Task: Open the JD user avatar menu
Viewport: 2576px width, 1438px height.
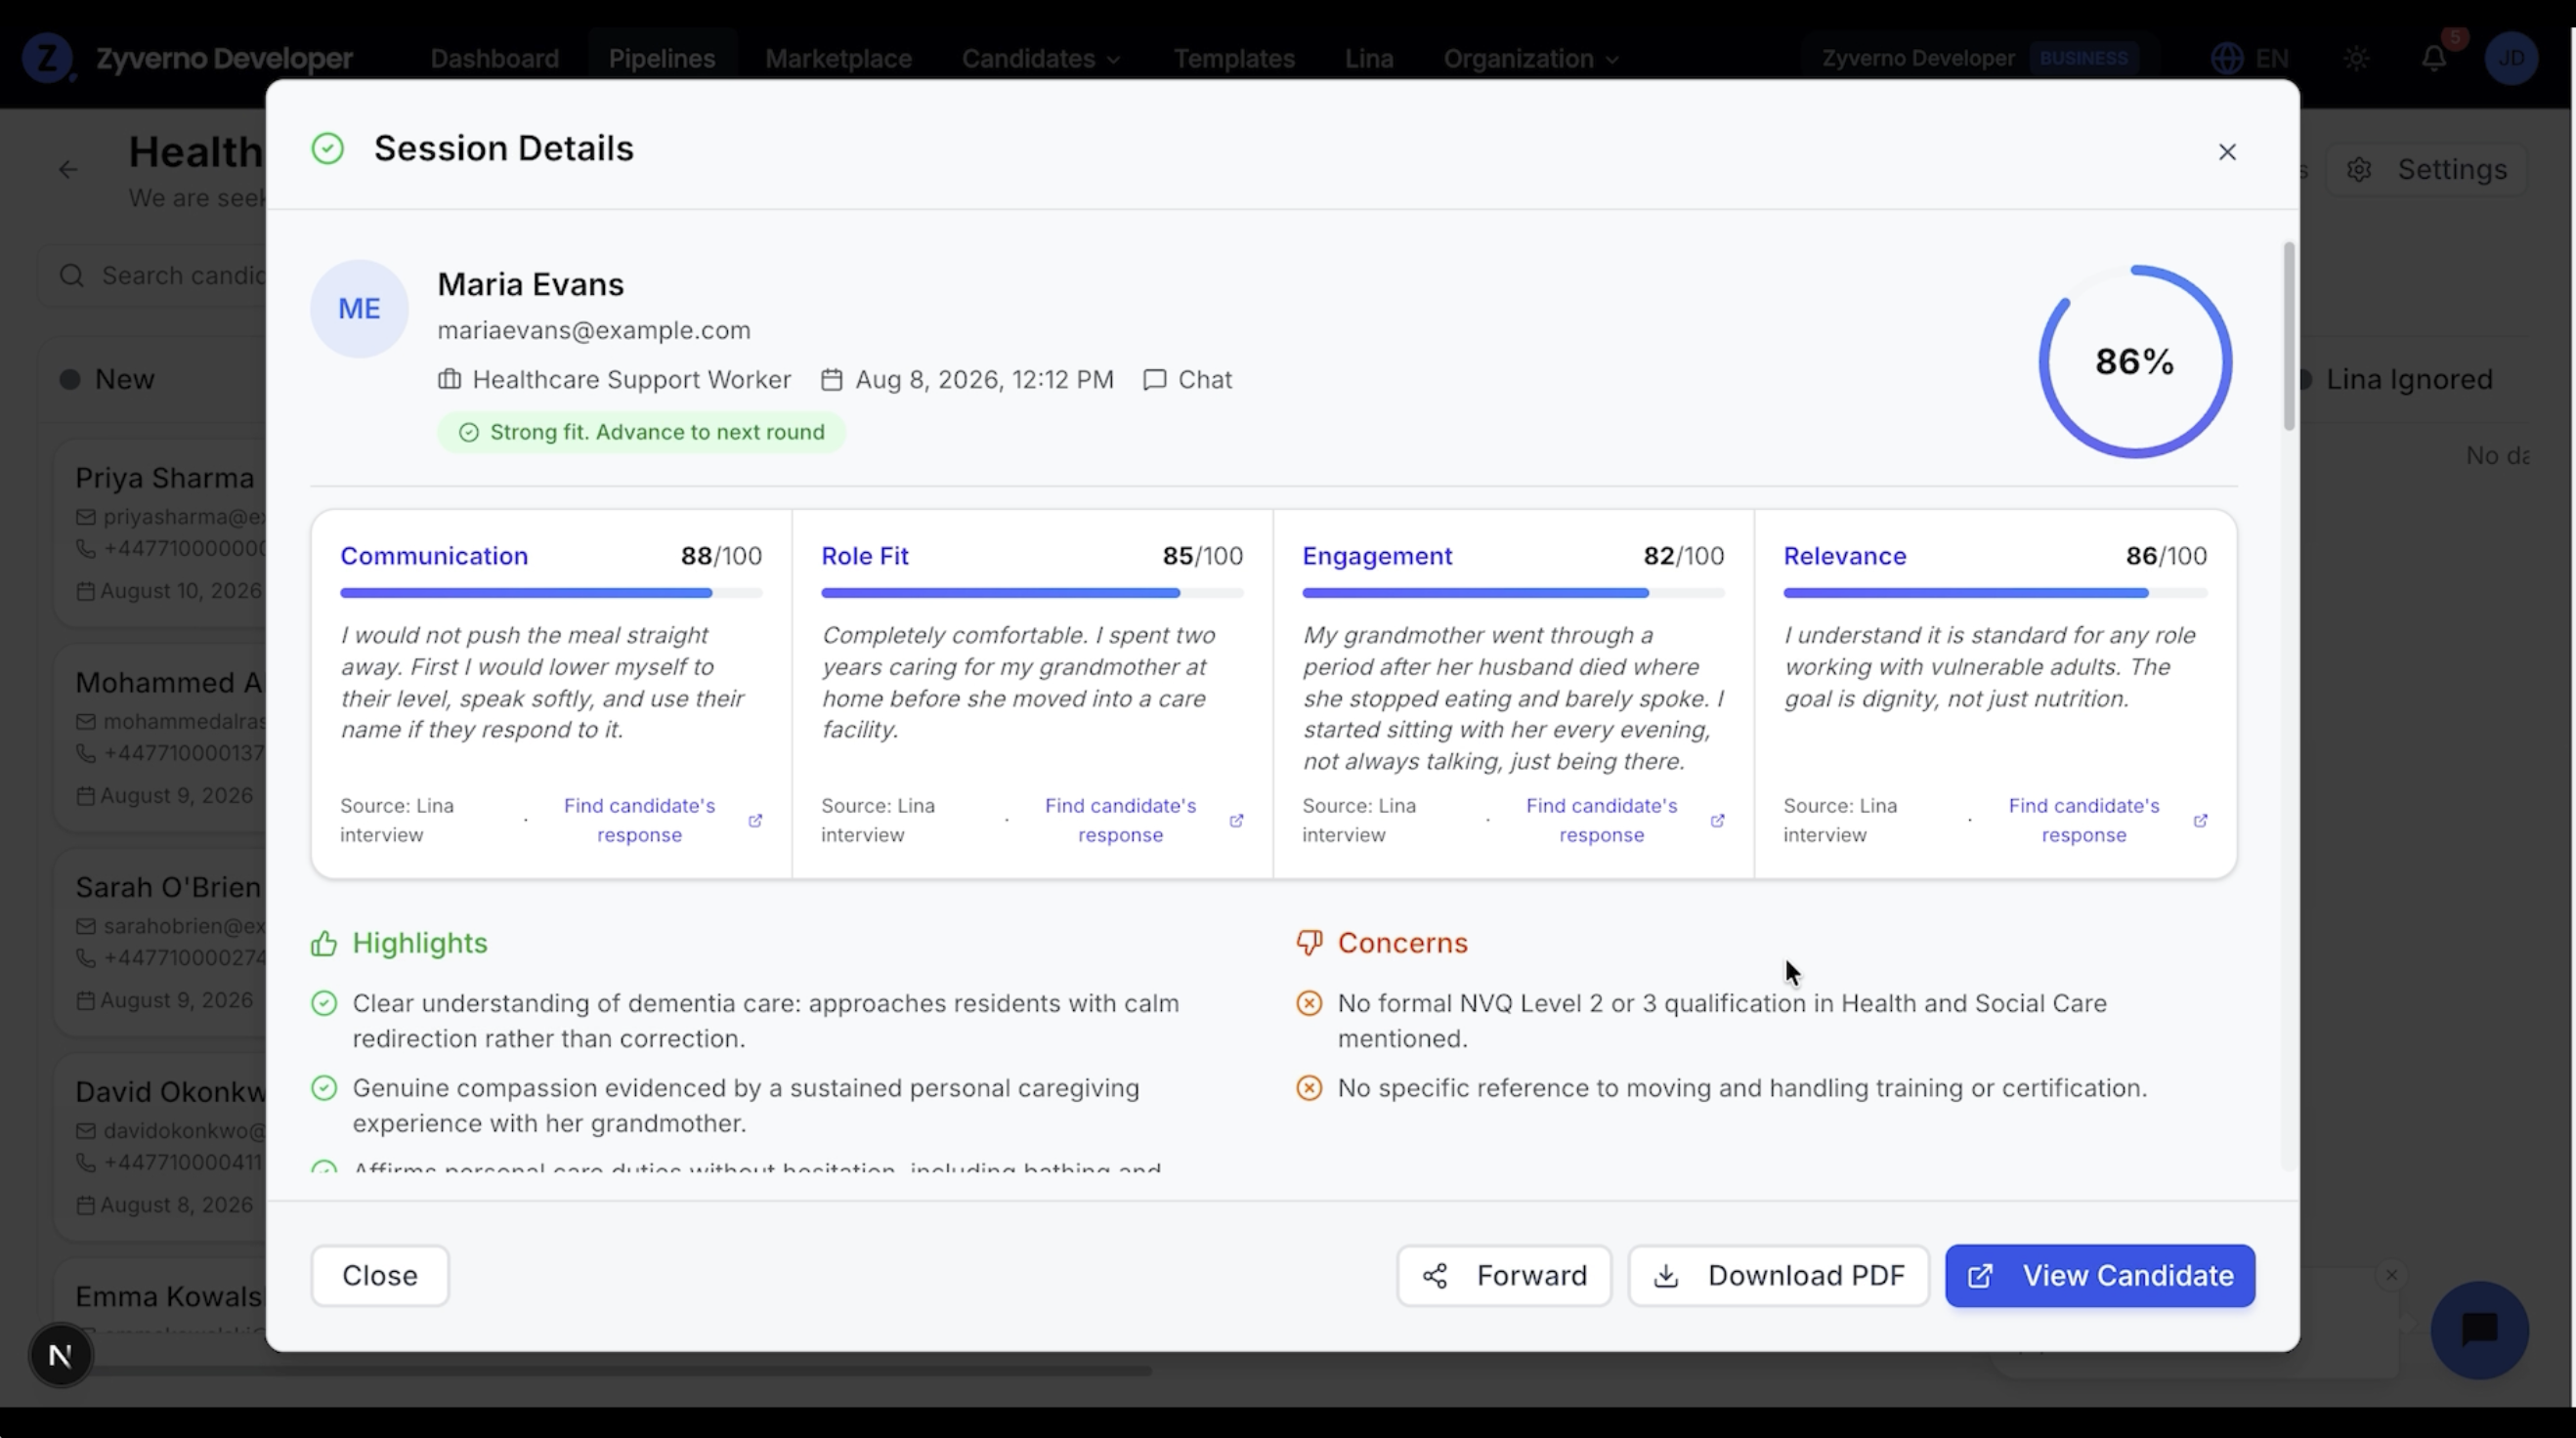Action: click(x=2510, y=58)
